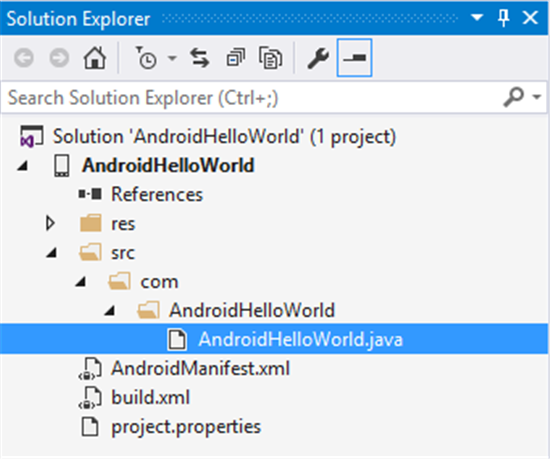Expand the res folder
550x459 pixels.
click(x=50, y=223)
